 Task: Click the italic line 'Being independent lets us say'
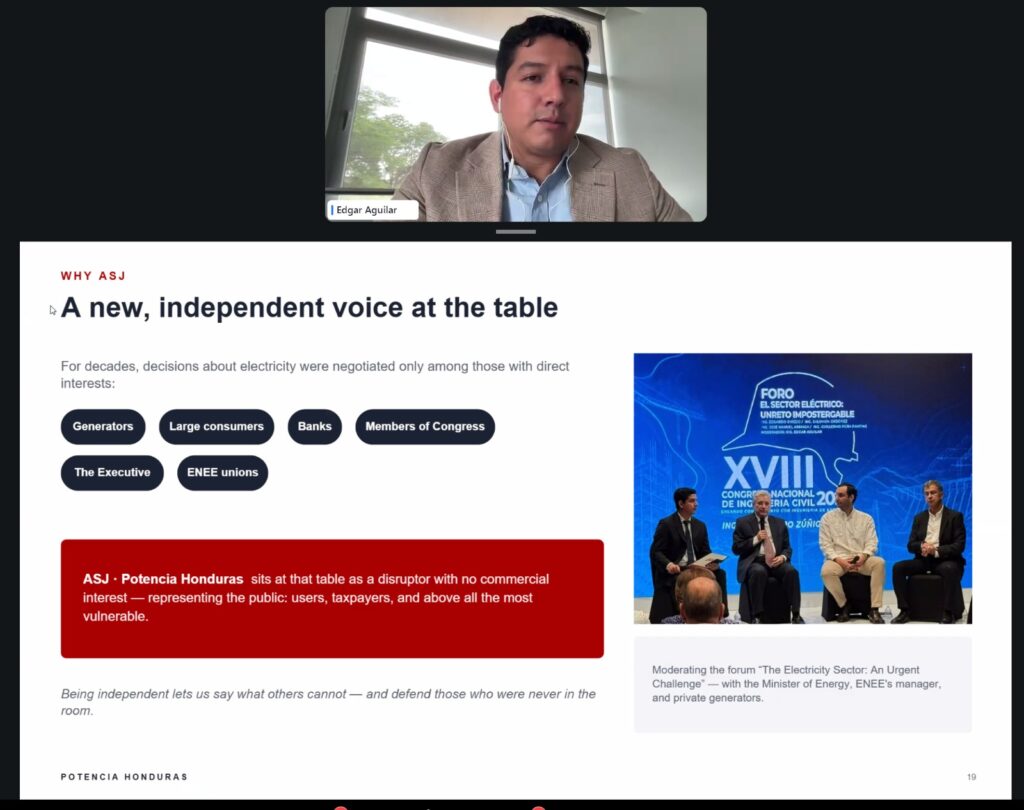pos(328,702)
